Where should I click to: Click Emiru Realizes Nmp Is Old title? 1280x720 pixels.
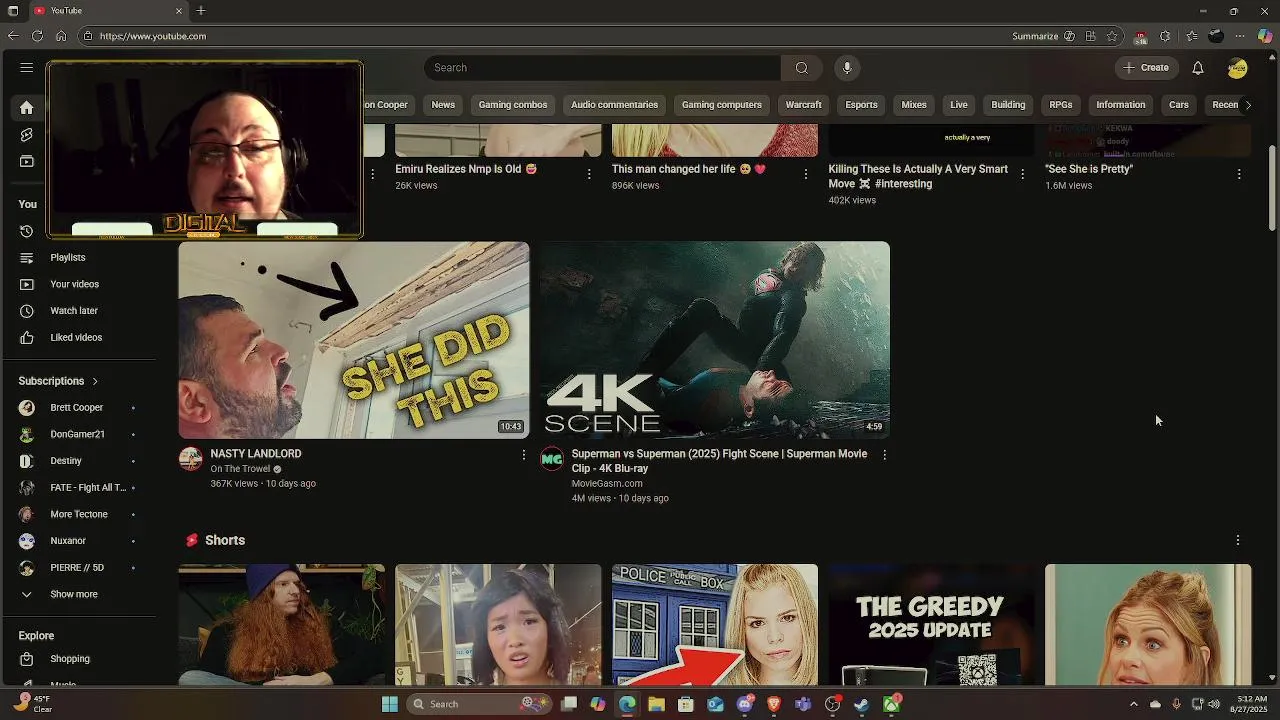pyautogui.click(x=466, y=169)
